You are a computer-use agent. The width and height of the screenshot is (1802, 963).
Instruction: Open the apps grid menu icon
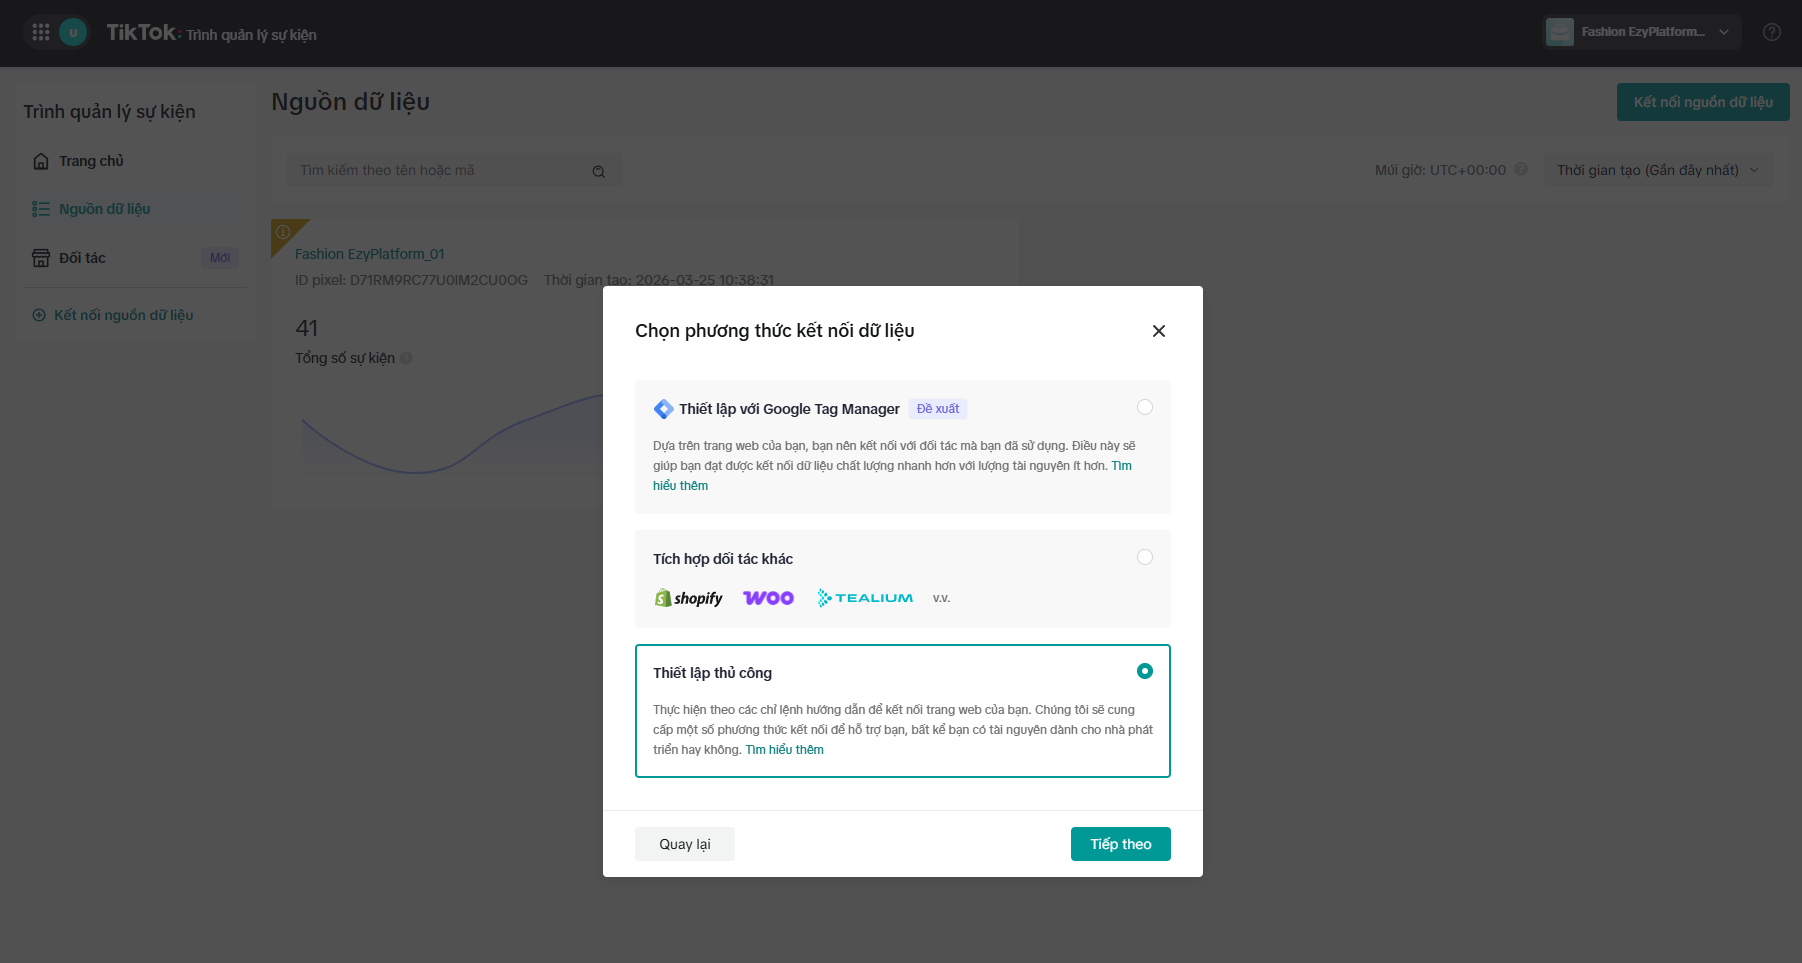[41, 32]
